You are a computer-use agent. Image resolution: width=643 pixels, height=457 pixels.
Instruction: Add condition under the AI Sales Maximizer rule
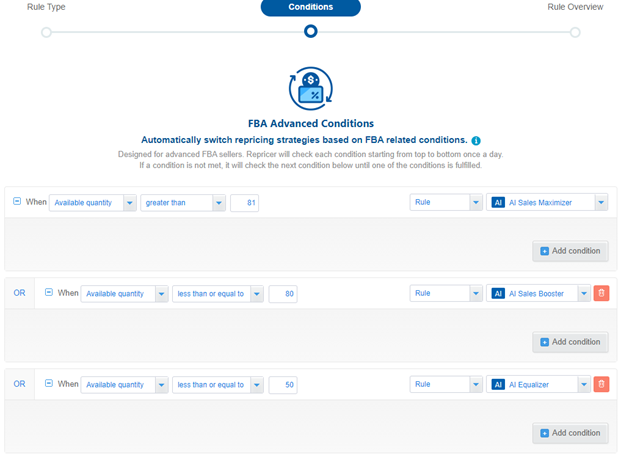coord(570,251)
